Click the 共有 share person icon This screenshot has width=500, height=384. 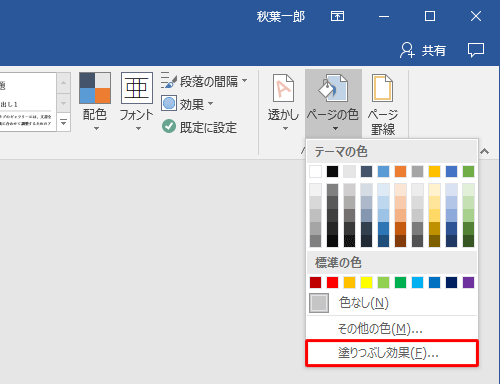407,50
